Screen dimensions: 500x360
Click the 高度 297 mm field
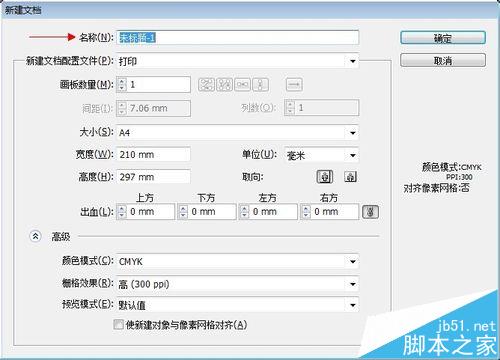(x=153, y=177)
